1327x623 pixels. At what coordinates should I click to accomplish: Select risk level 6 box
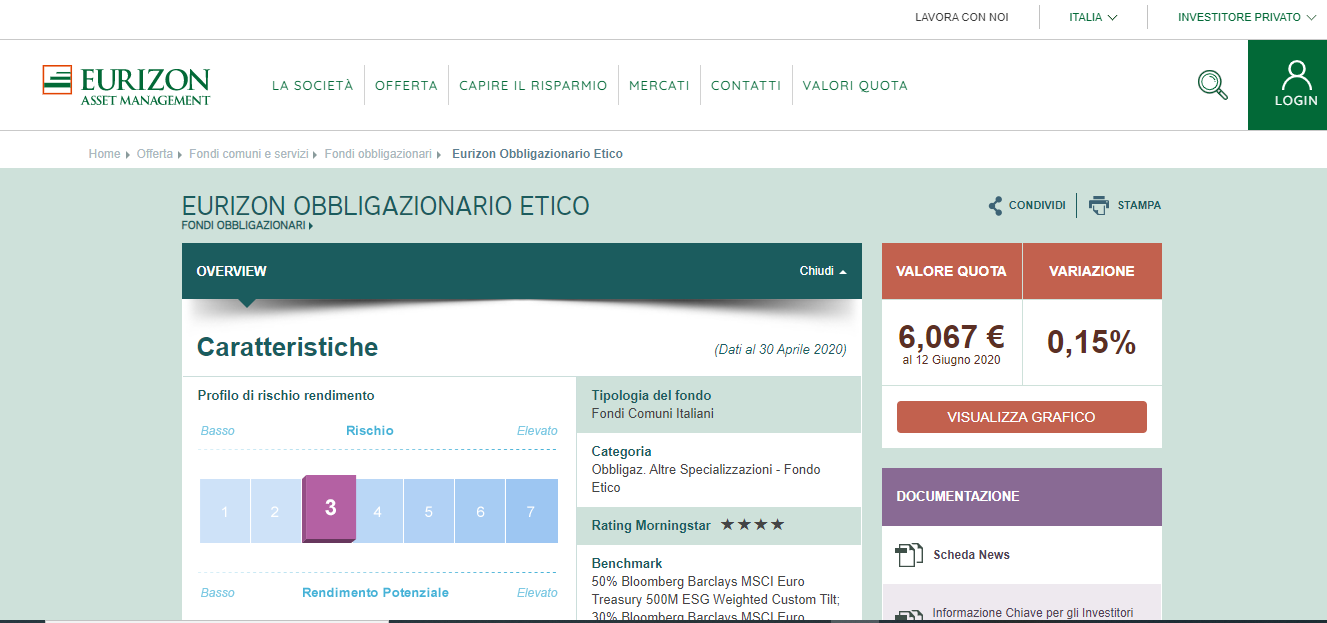pos(480,511)
